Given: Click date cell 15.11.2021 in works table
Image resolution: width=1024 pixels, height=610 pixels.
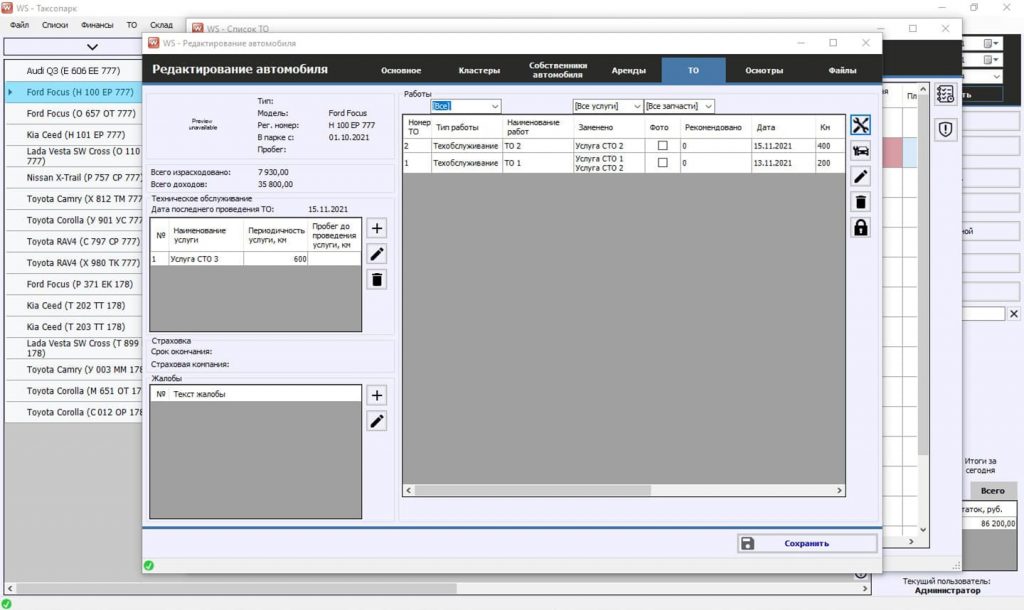Looking at the screenshot, I should click(783, 146).
